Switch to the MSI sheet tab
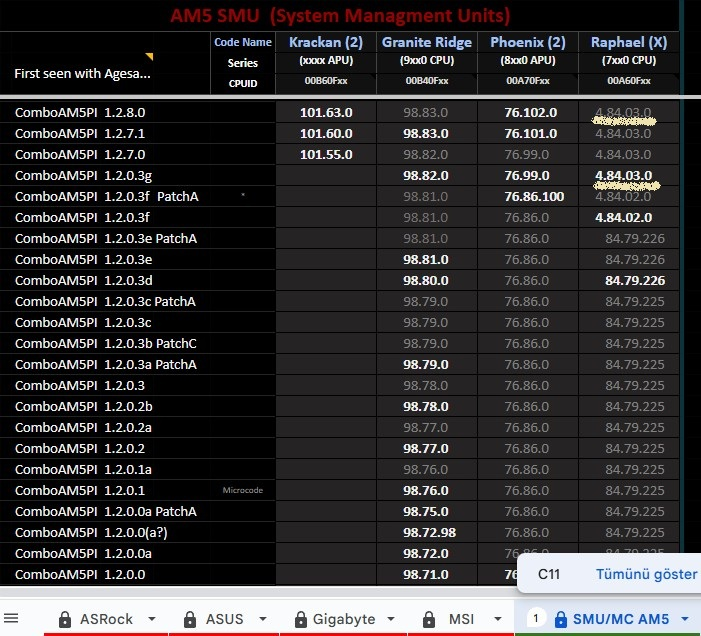701x636 pixels. (x=461, y=619)
